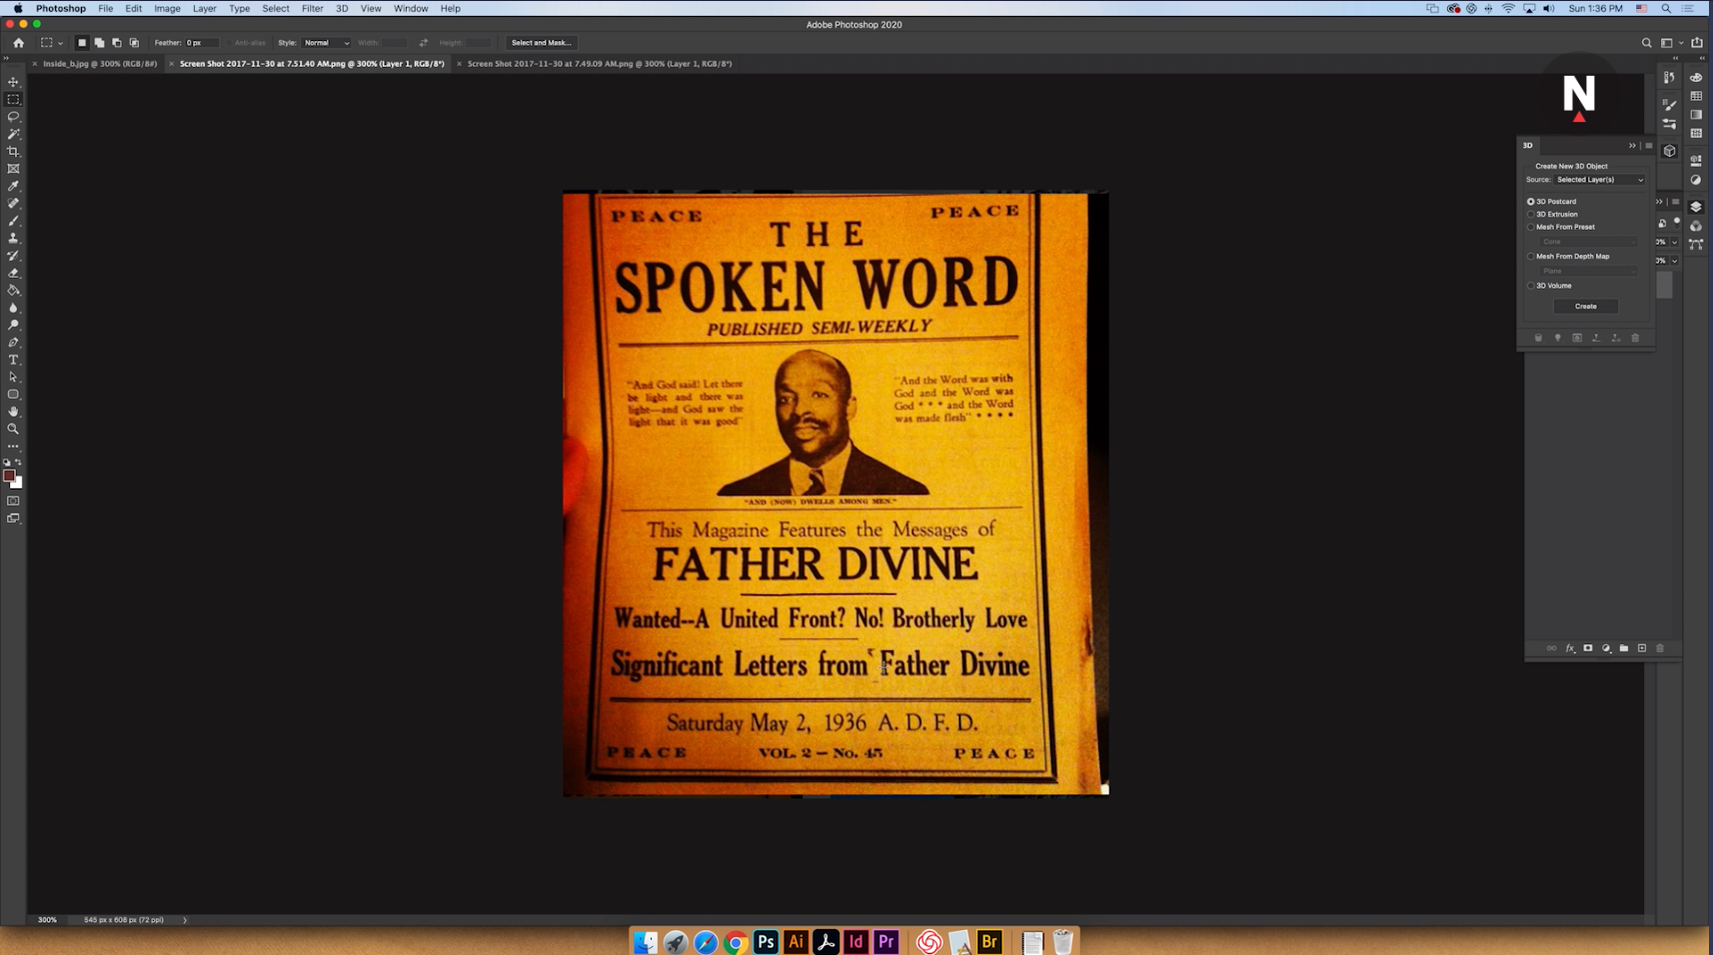Viewport: 1713px width, 955px height.
Task: Select the Magic Wand tool
Action: (13, 134)
